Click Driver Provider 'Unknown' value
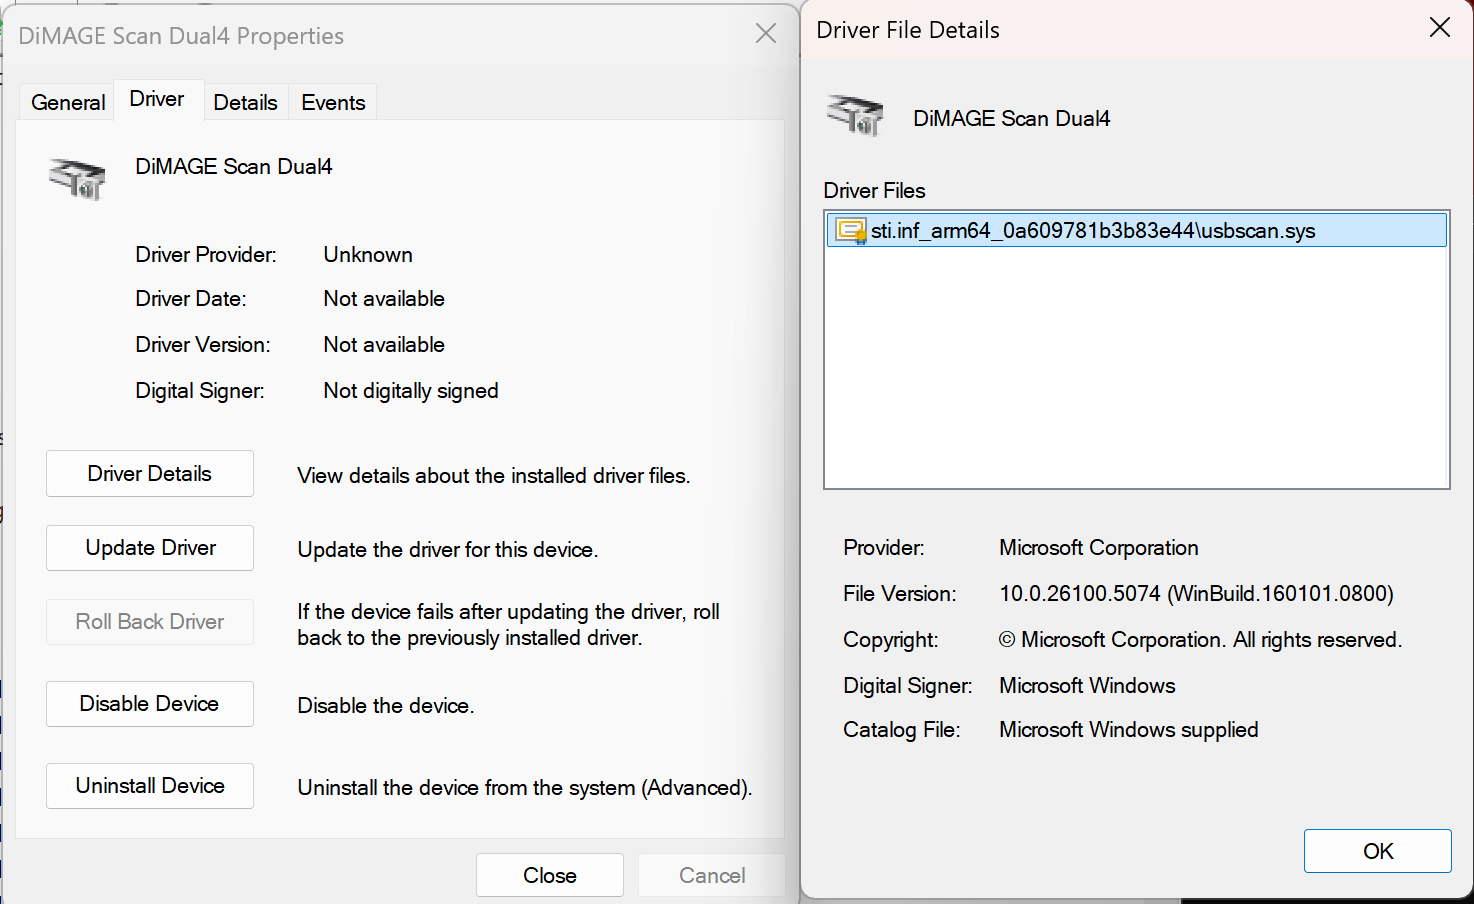 click(x=368, y=255)
